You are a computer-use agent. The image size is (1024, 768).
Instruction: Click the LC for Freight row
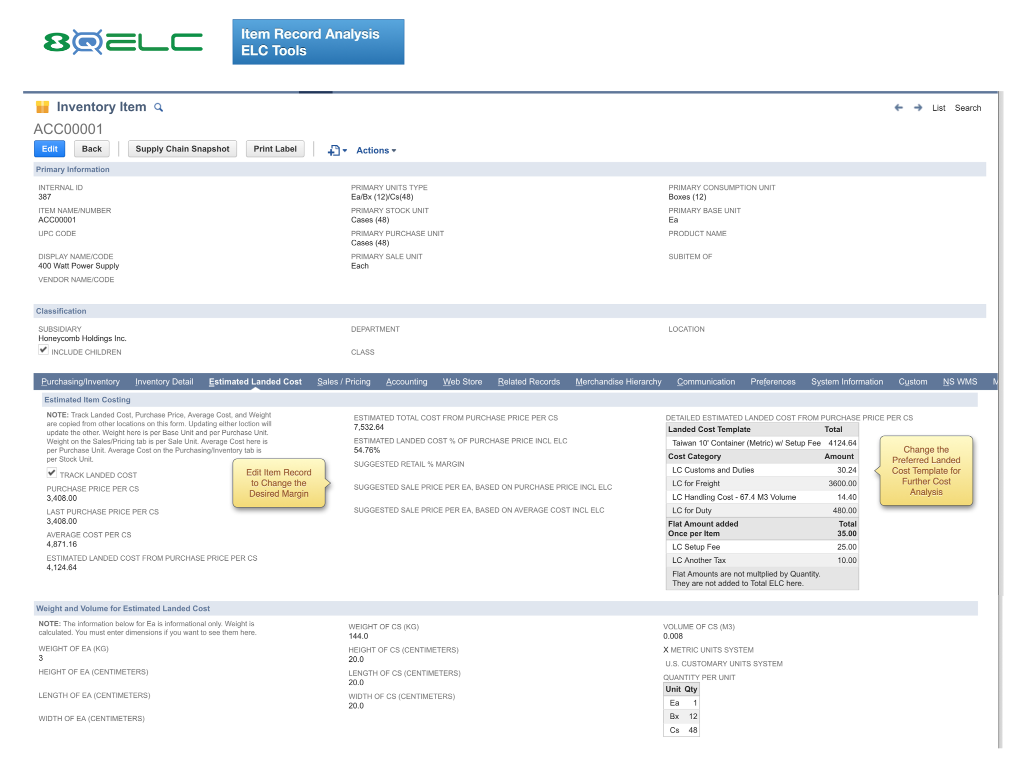pyautogui.click(x=762, y=484)
